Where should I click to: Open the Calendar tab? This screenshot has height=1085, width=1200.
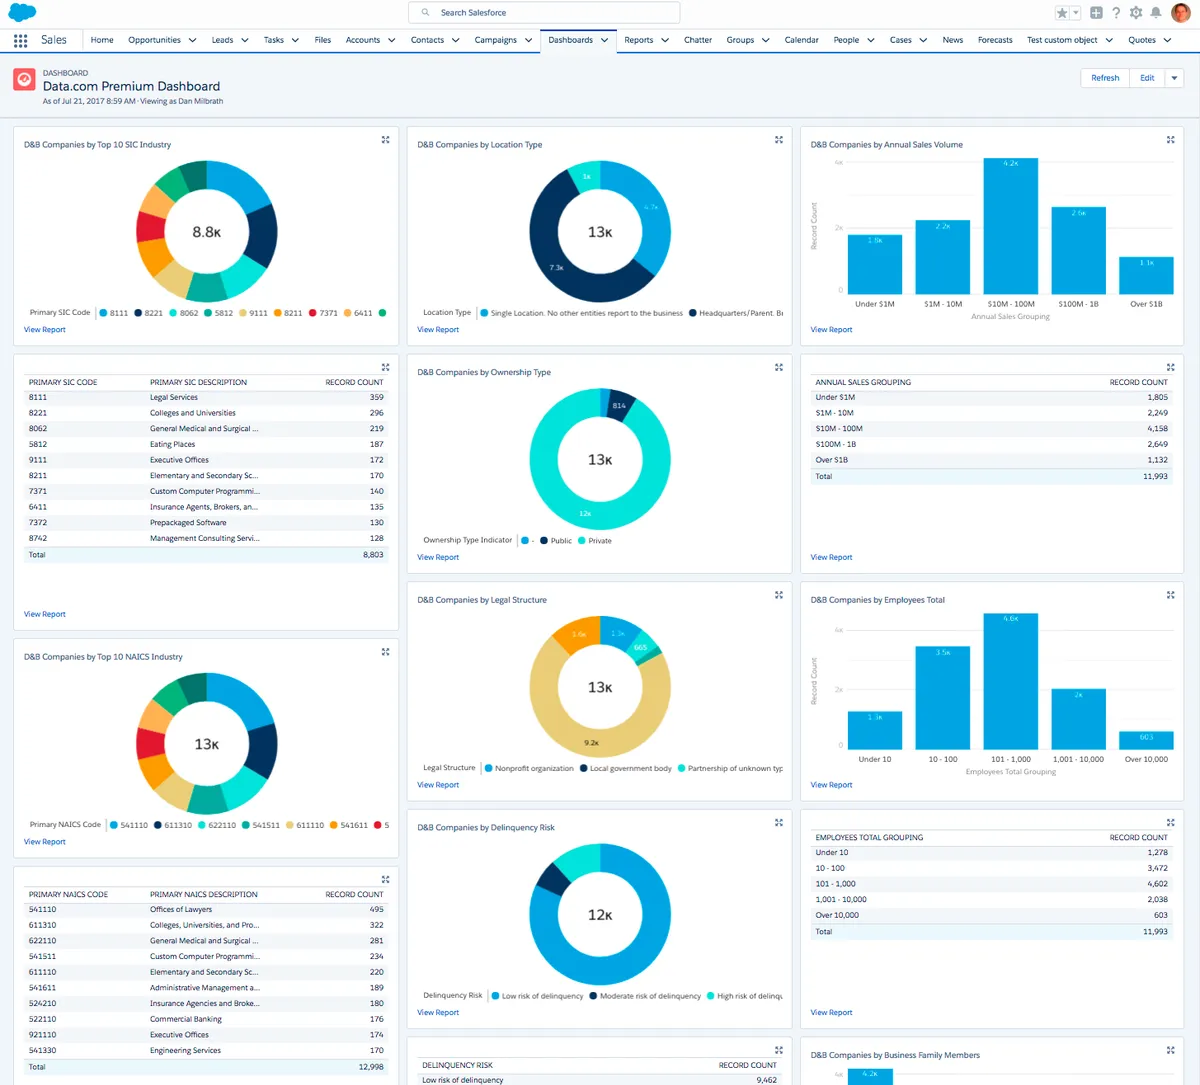tap(801, 40)
